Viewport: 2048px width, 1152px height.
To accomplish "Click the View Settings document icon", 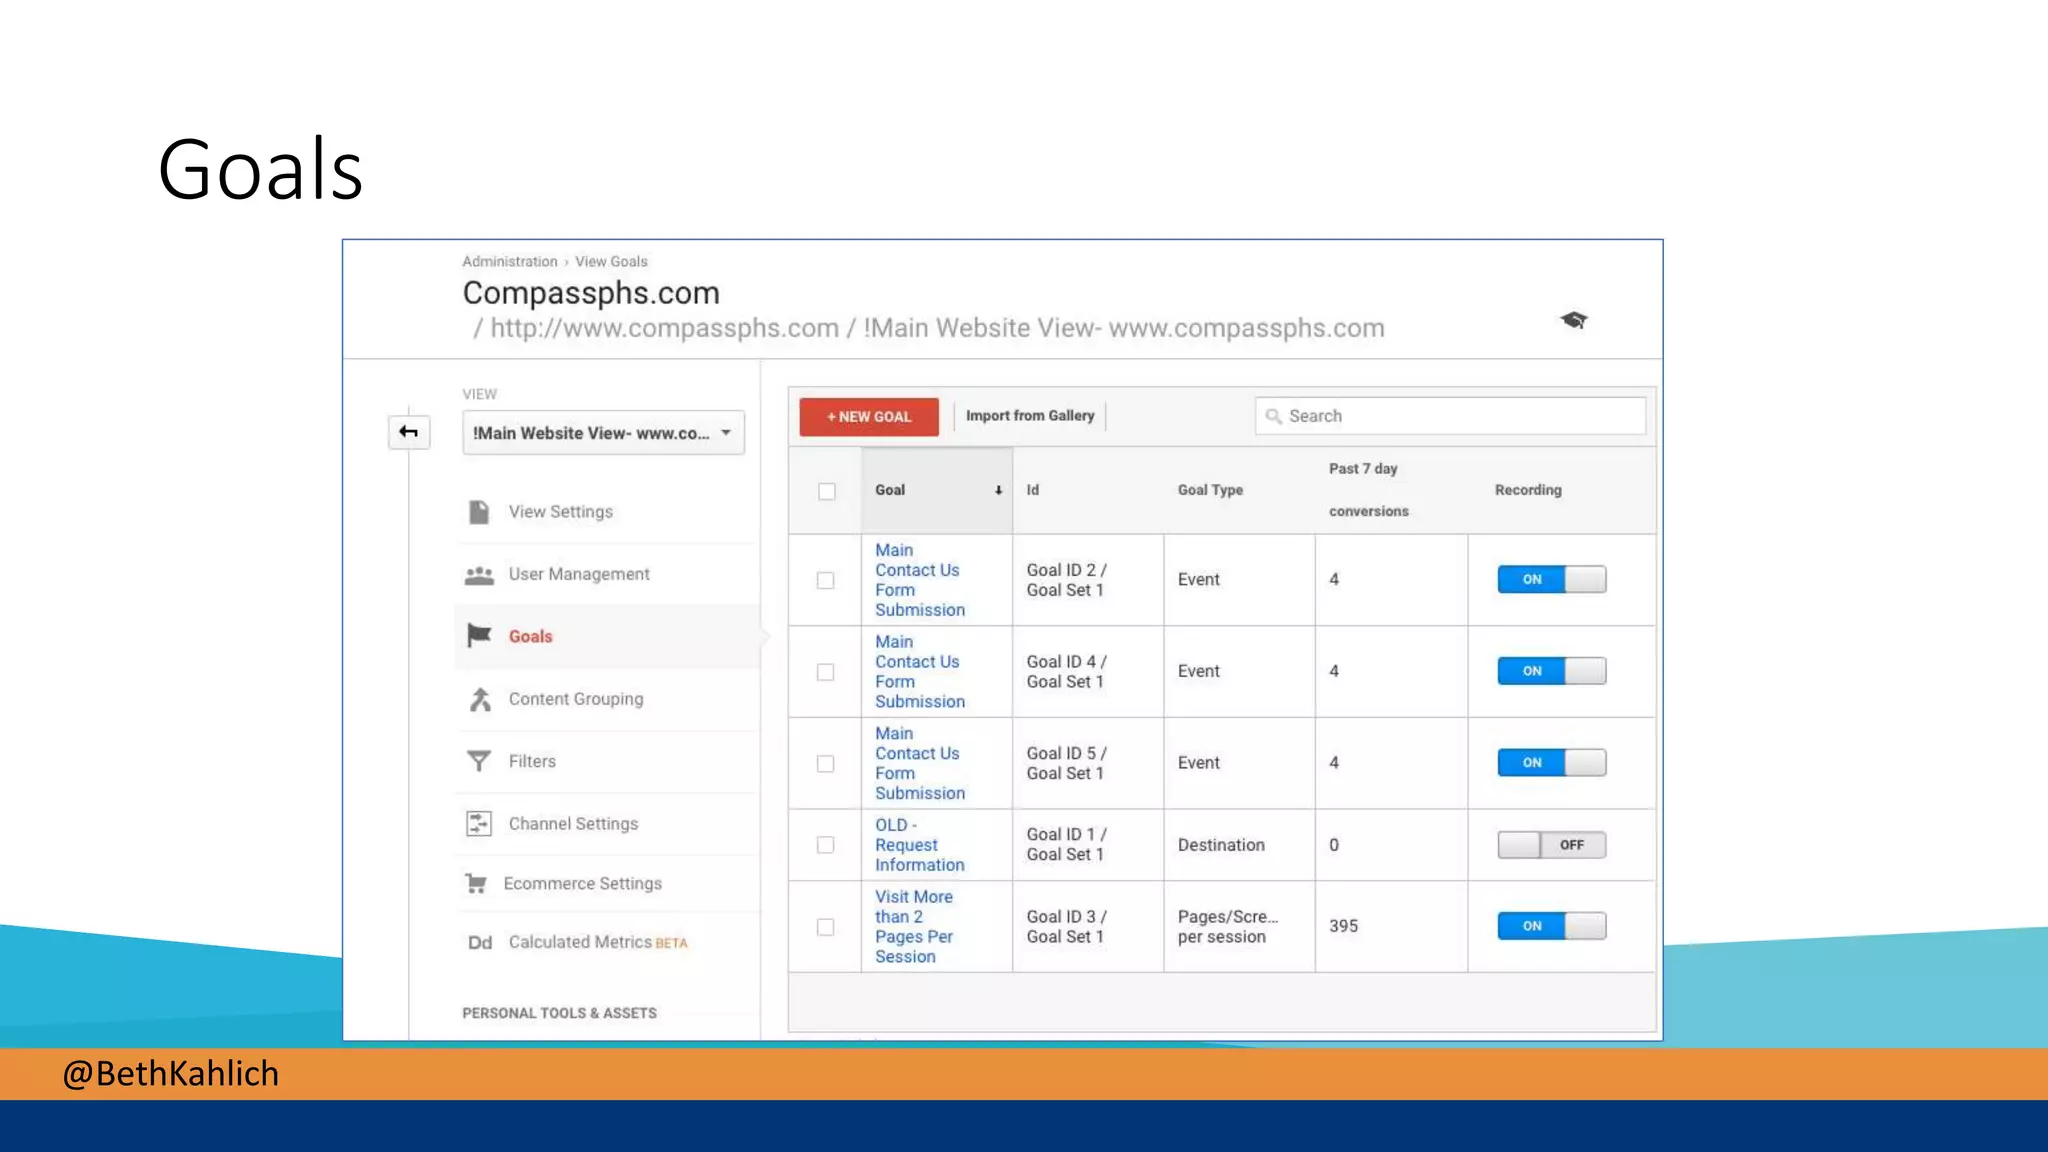I will coord(479,512).
